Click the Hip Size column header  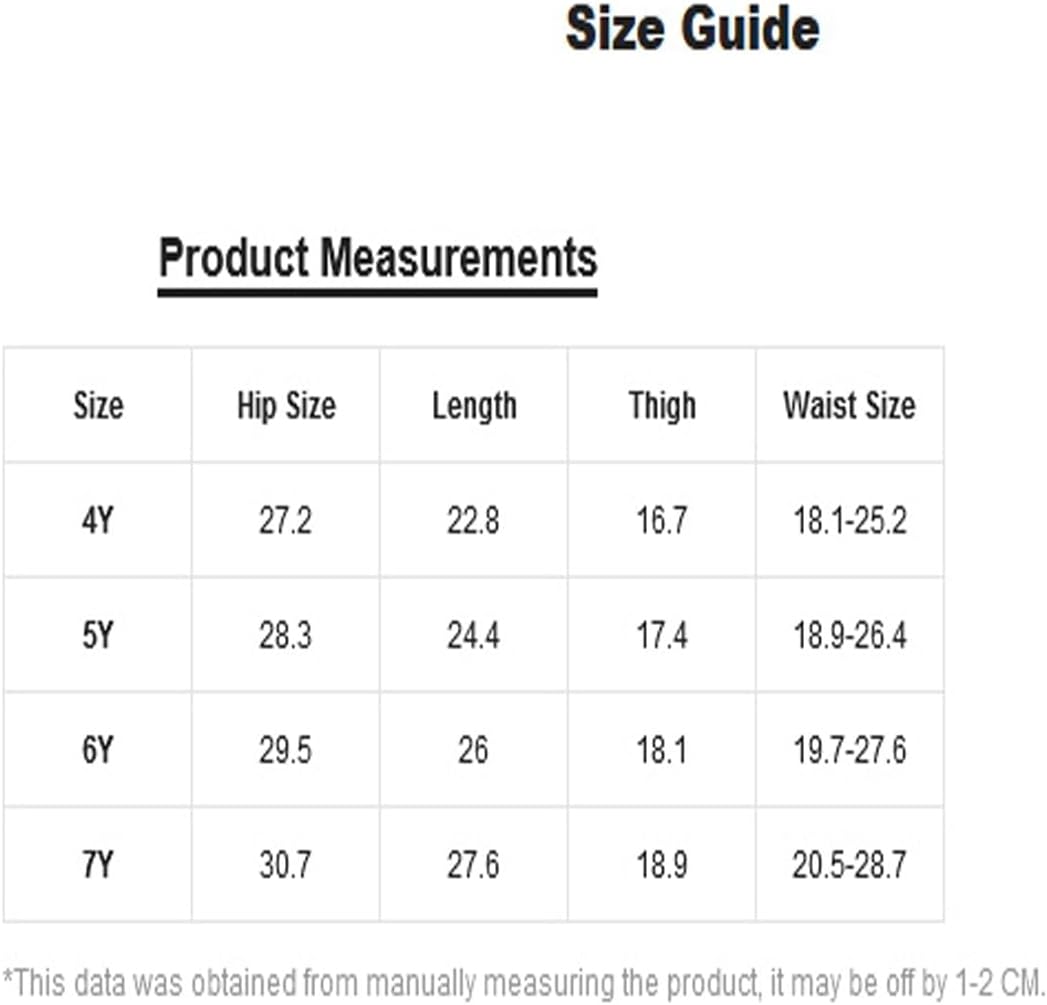coord(286,406)
